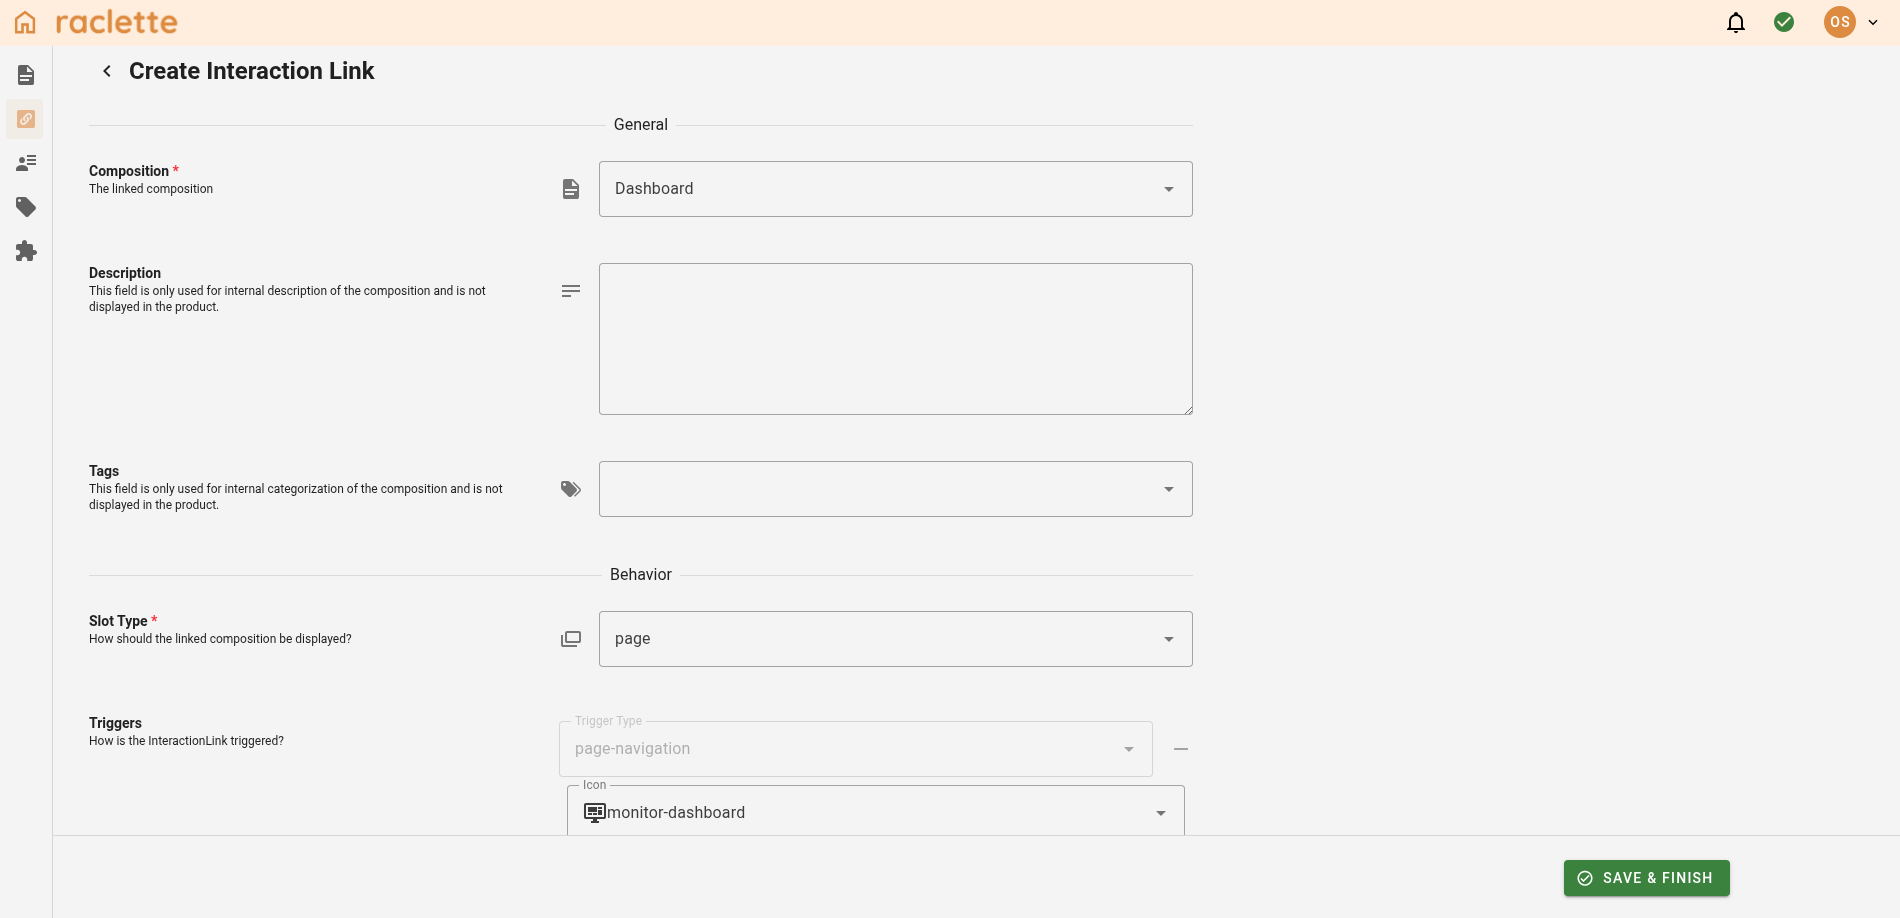Go back using the arrow beside Create Interaction Link
1900x918 pixels.
coord(106,70)
